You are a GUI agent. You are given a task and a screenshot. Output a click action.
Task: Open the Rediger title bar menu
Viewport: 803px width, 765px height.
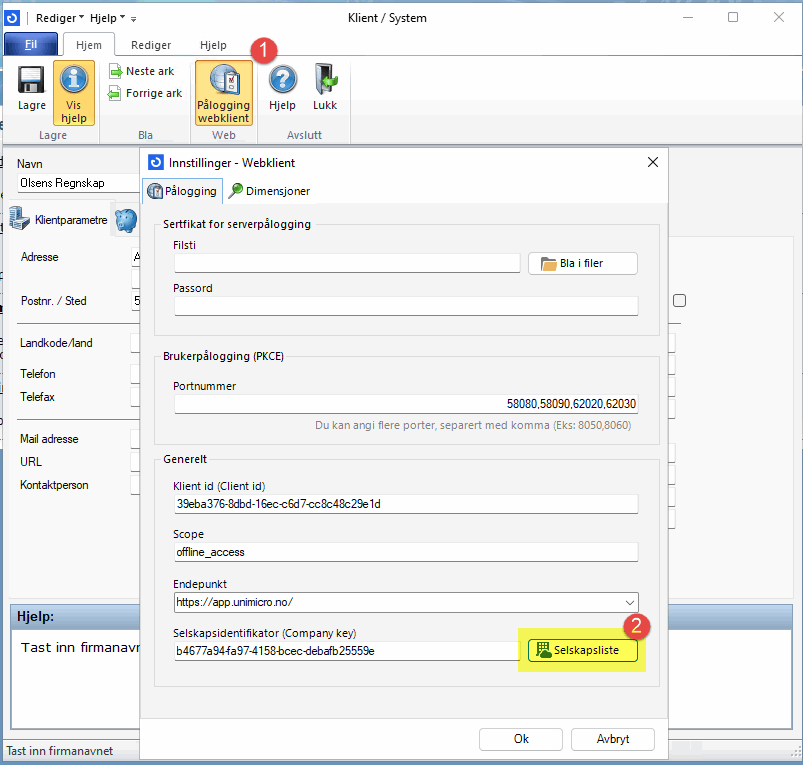click(x=59, y=17)
